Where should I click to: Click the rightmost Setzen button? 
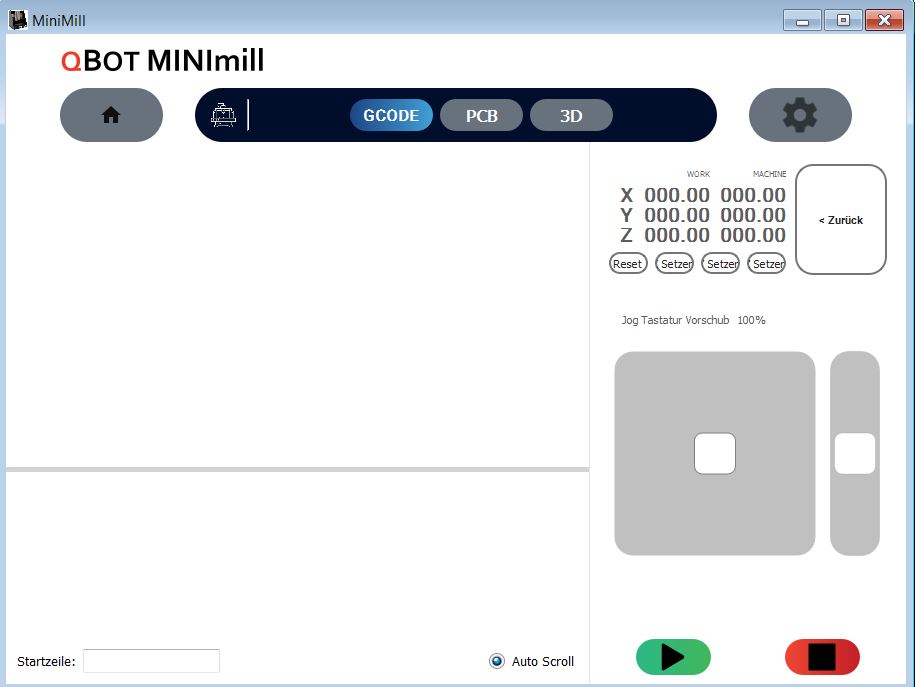pyautogui.click(x=767, y=264)
